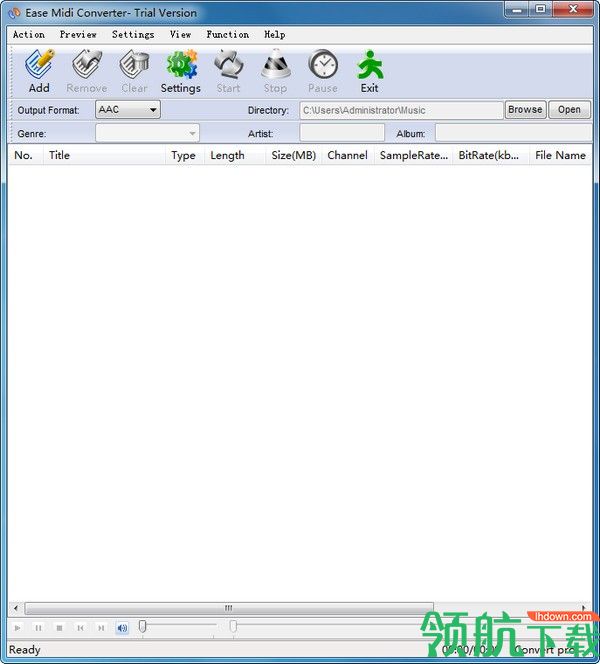Click the SampleRate column header
Viewport: 600px width, 664px height.
[413, 155]
